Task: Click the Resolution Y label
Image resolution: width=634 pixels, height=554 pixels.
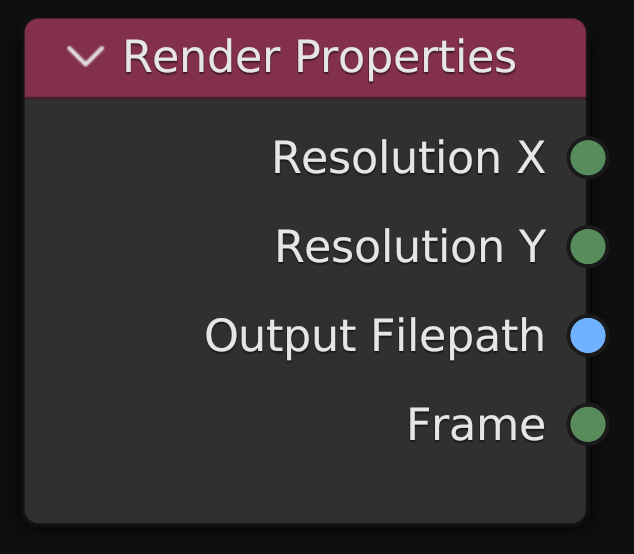Action: 410,247
